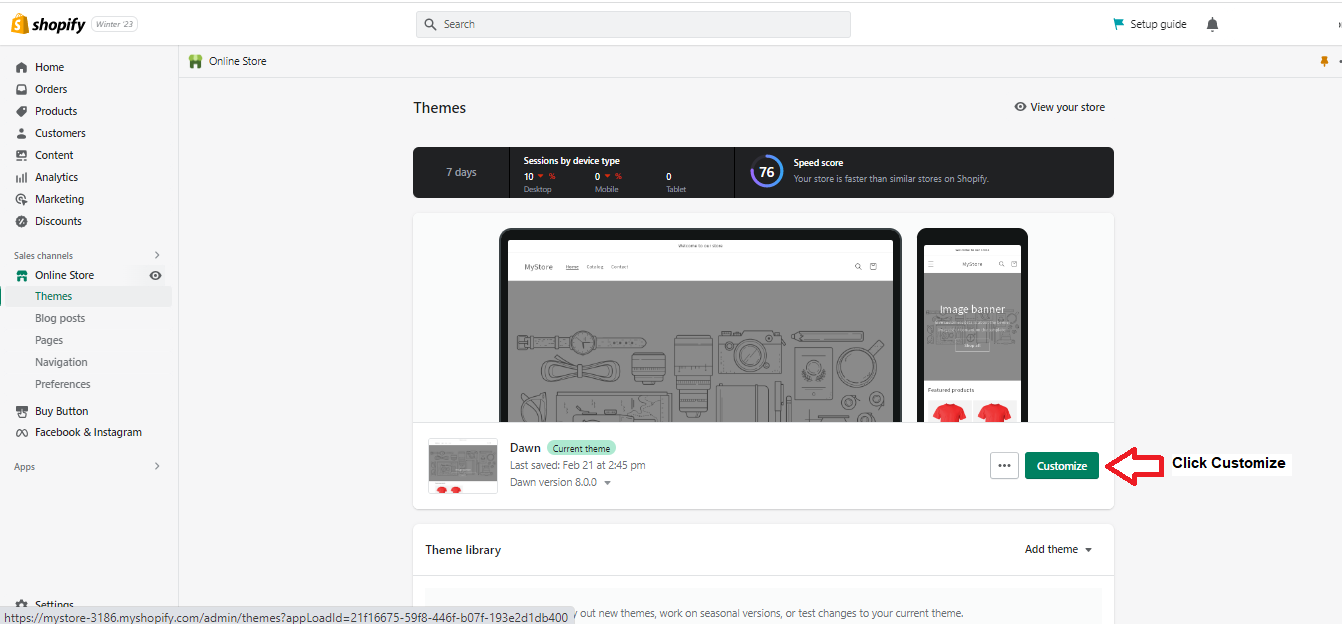
Task: Click View your store link
Action: [x=1059, y=107]
